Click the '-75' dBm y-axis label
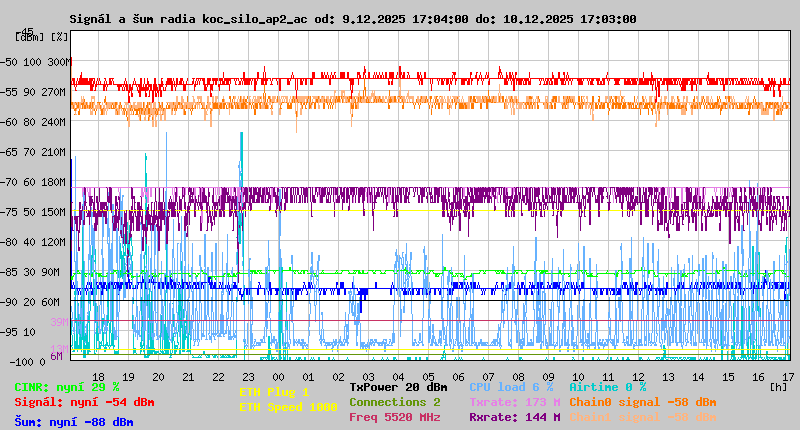Screen dimensions: 800x430 tap(9, 212)
